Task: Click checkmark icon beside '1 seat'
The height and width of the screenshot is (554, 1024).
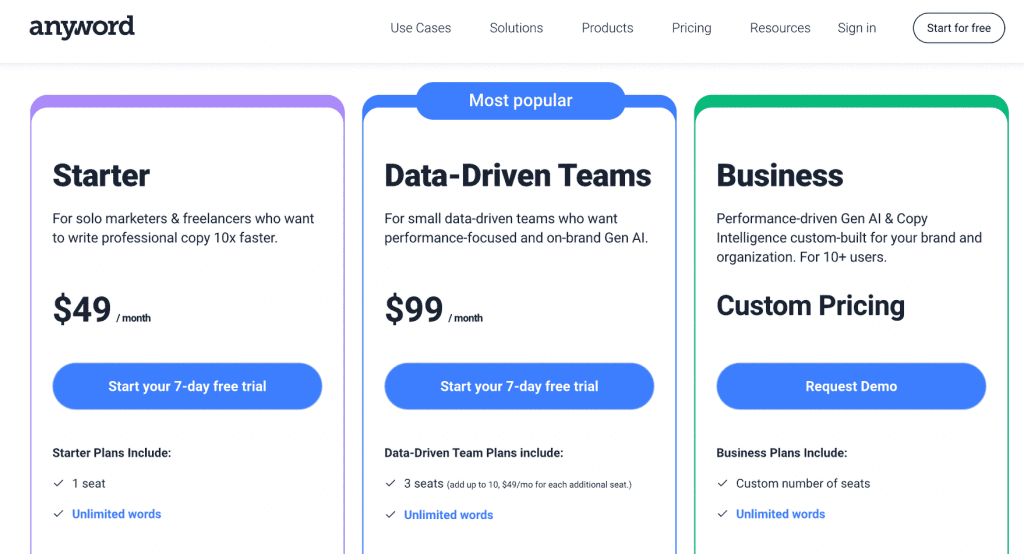Action: click(59, 483)
